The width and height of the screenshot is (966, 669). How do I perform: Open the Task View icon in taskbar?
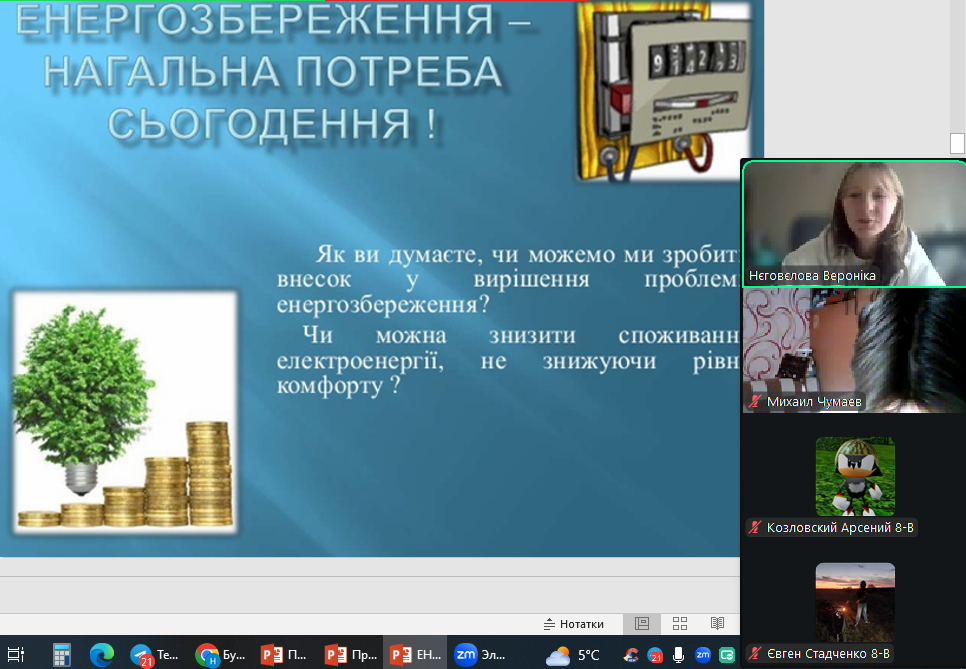pos(15,654)
